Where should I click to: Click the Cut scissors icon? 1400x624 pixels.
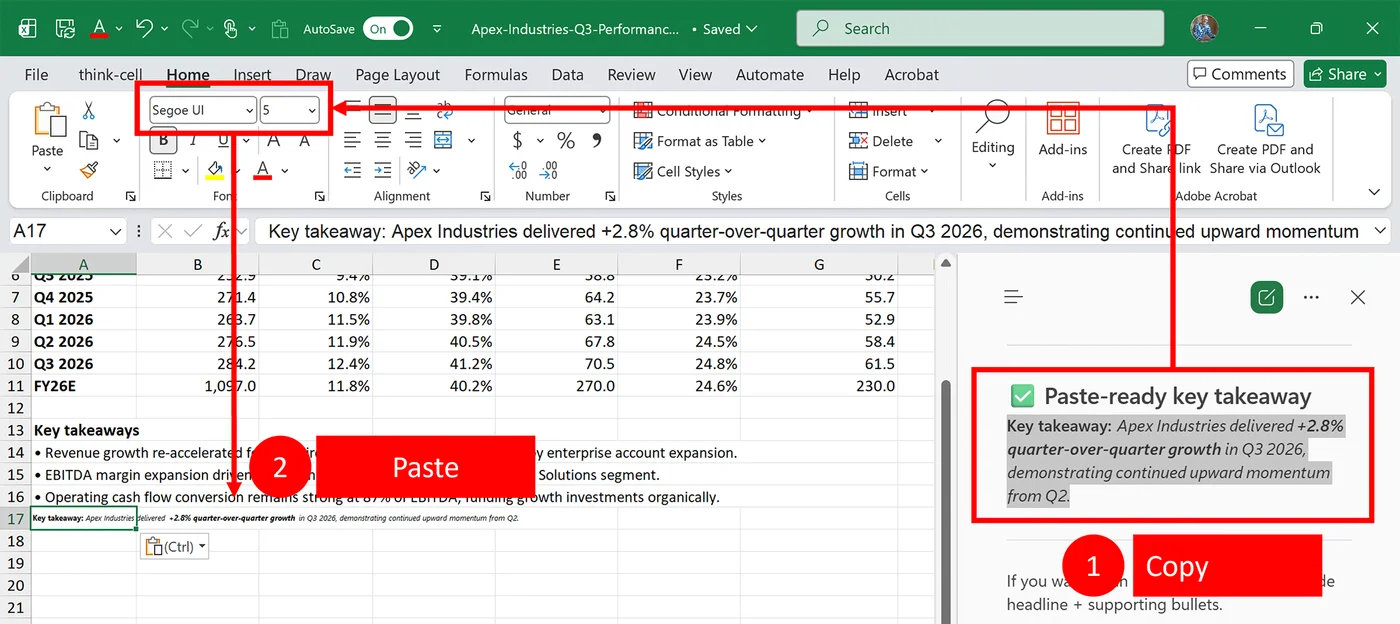click(x=88, y=110)
